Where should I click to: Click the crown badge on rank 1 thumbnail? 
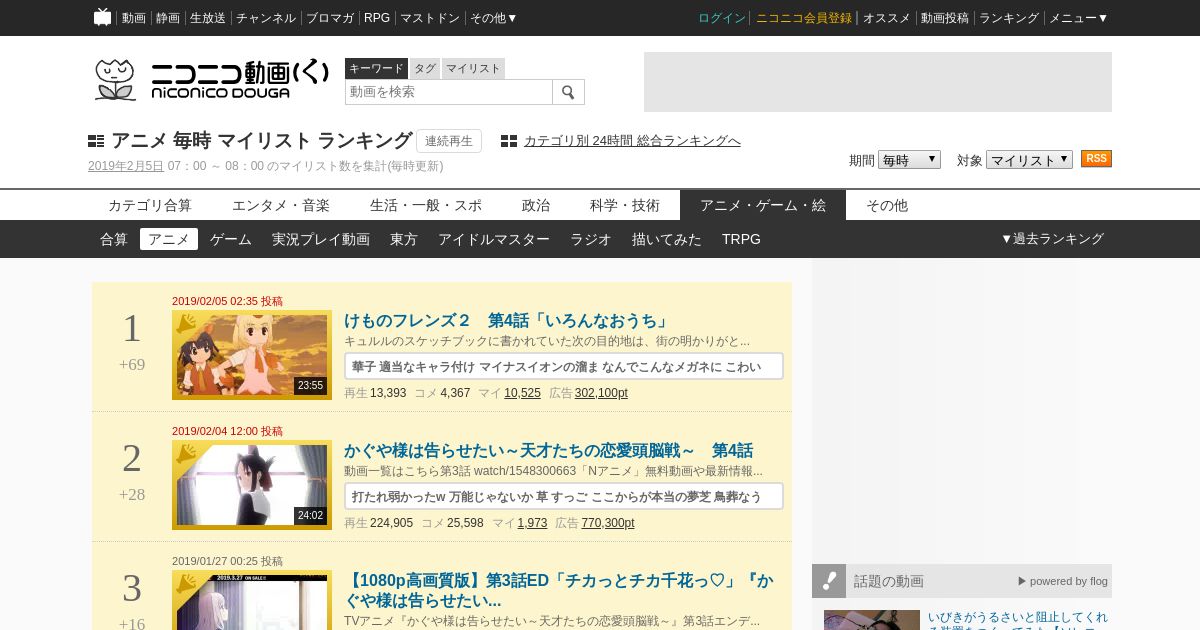(186, 324)
